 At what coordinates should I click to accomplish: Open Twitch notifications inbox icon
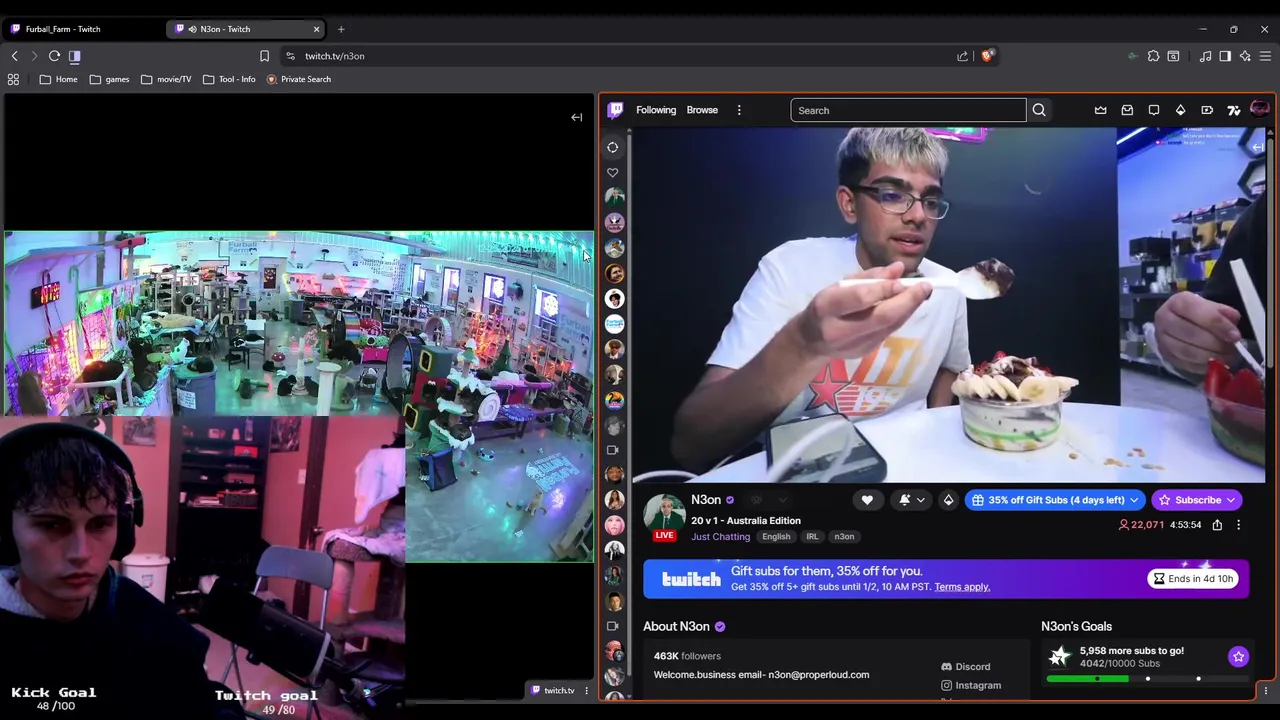[1127, 110]
